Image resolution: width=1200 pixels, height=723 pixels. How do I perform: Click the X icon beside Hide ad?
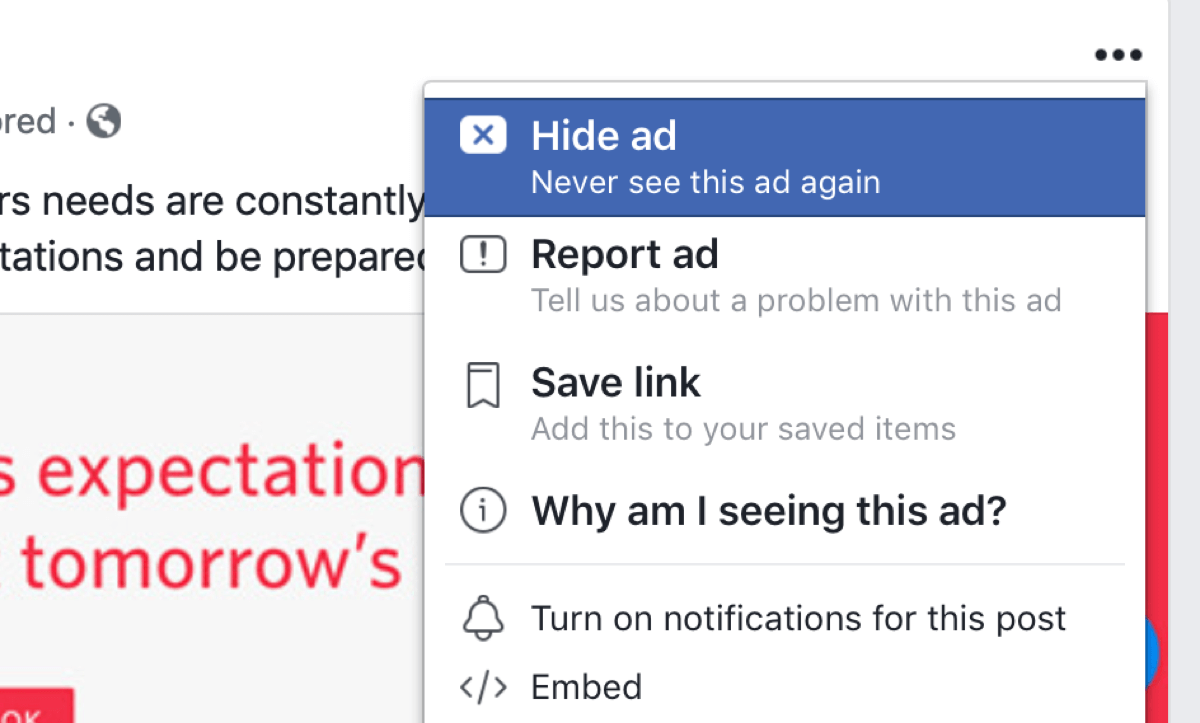(483, 136)
